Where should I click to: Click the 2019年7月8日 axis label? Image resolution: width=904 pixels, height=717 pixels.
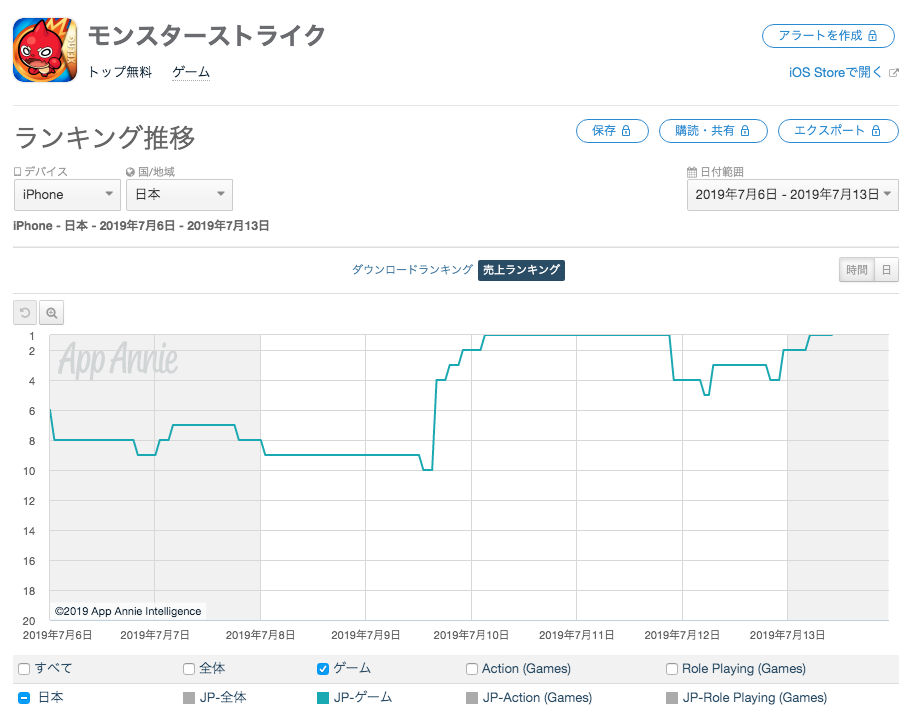pos(260,635)
